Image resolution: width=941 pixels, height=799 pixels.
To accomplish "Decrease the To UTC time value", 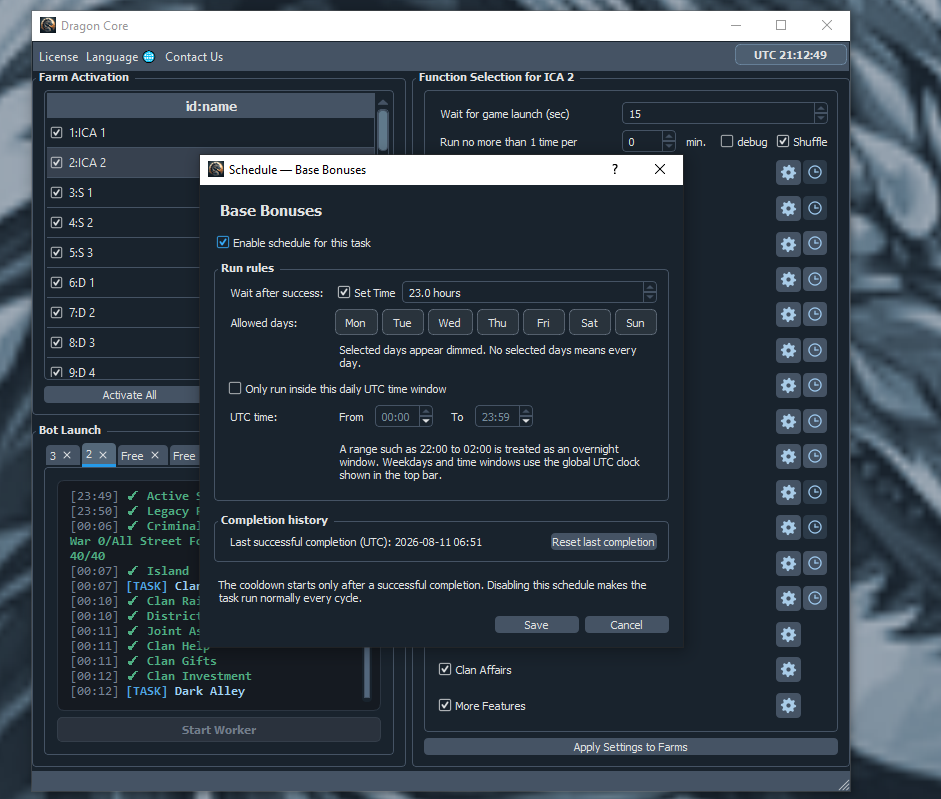I will [x=526, y=421].
